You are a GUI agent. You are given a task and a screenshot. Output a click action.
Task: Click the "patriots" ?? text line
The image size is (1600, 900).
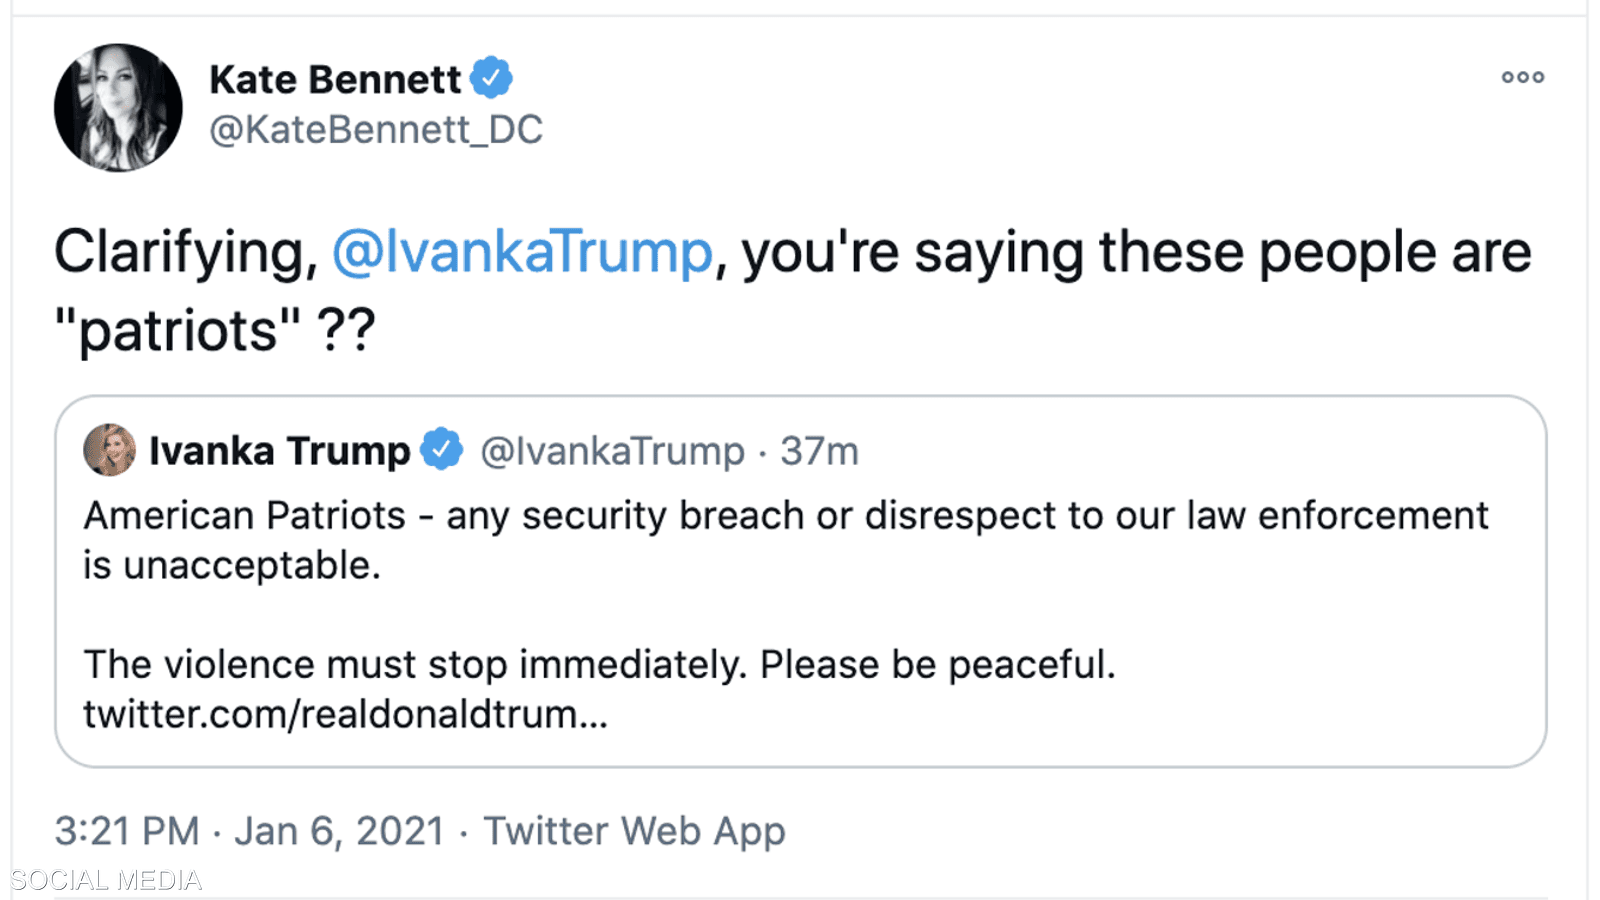[x=215, y=330]
